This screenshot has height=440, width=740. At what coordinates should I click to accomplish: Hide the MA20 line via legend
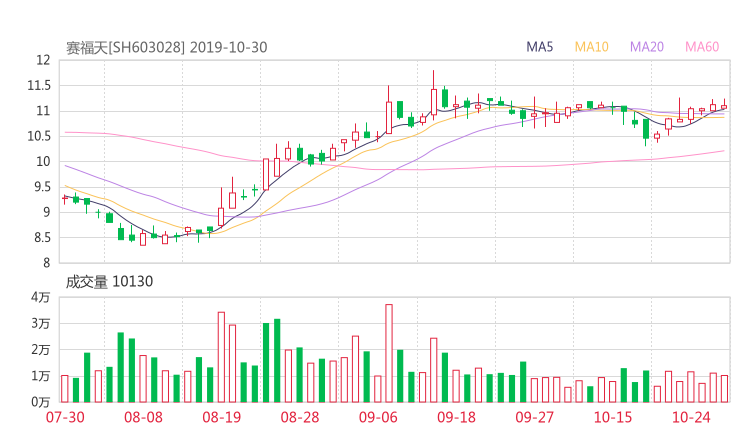[x=647, y=47]
